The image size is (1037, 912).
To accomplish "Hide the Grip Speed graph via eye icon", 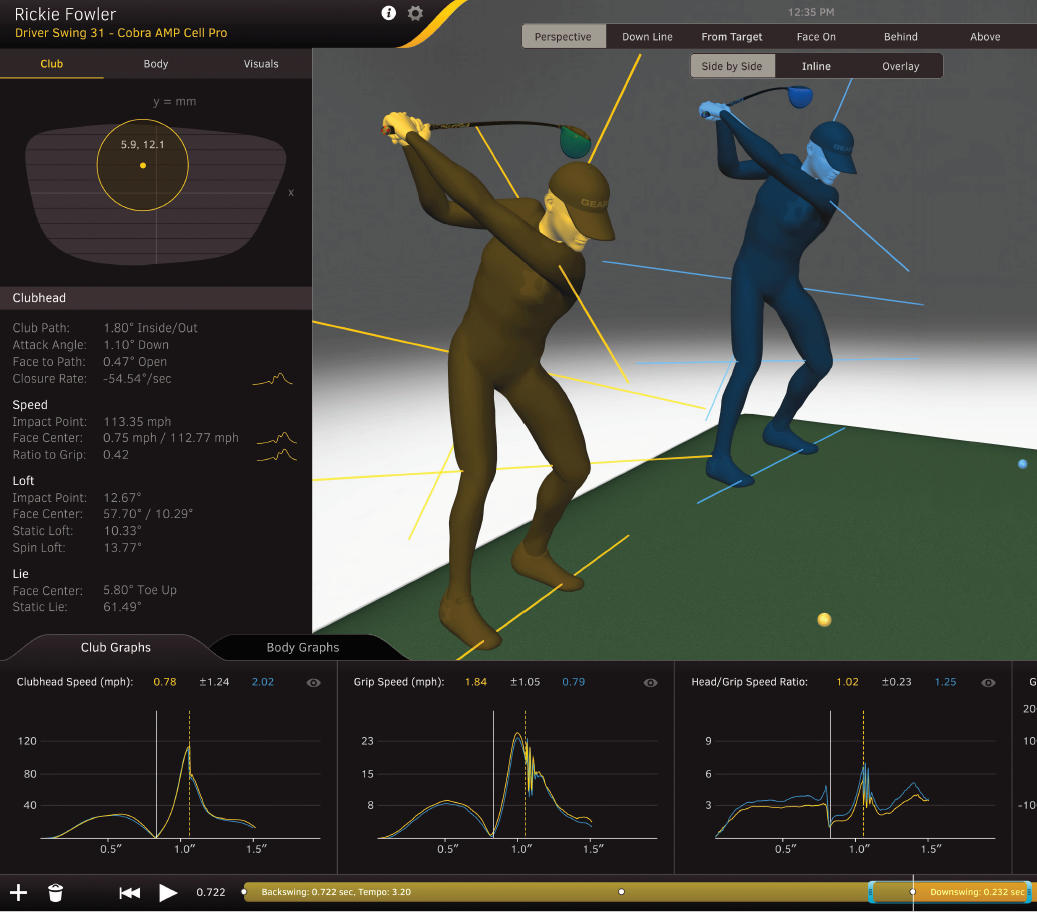I will (x=651, y=682).
